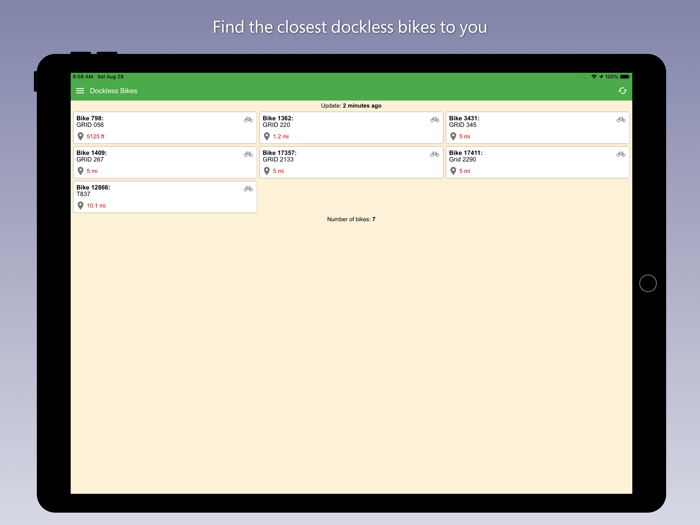Viewport: 700px width, 525px height.
Task: Click the location pin on Bike 12866 card
Action: 80,205
